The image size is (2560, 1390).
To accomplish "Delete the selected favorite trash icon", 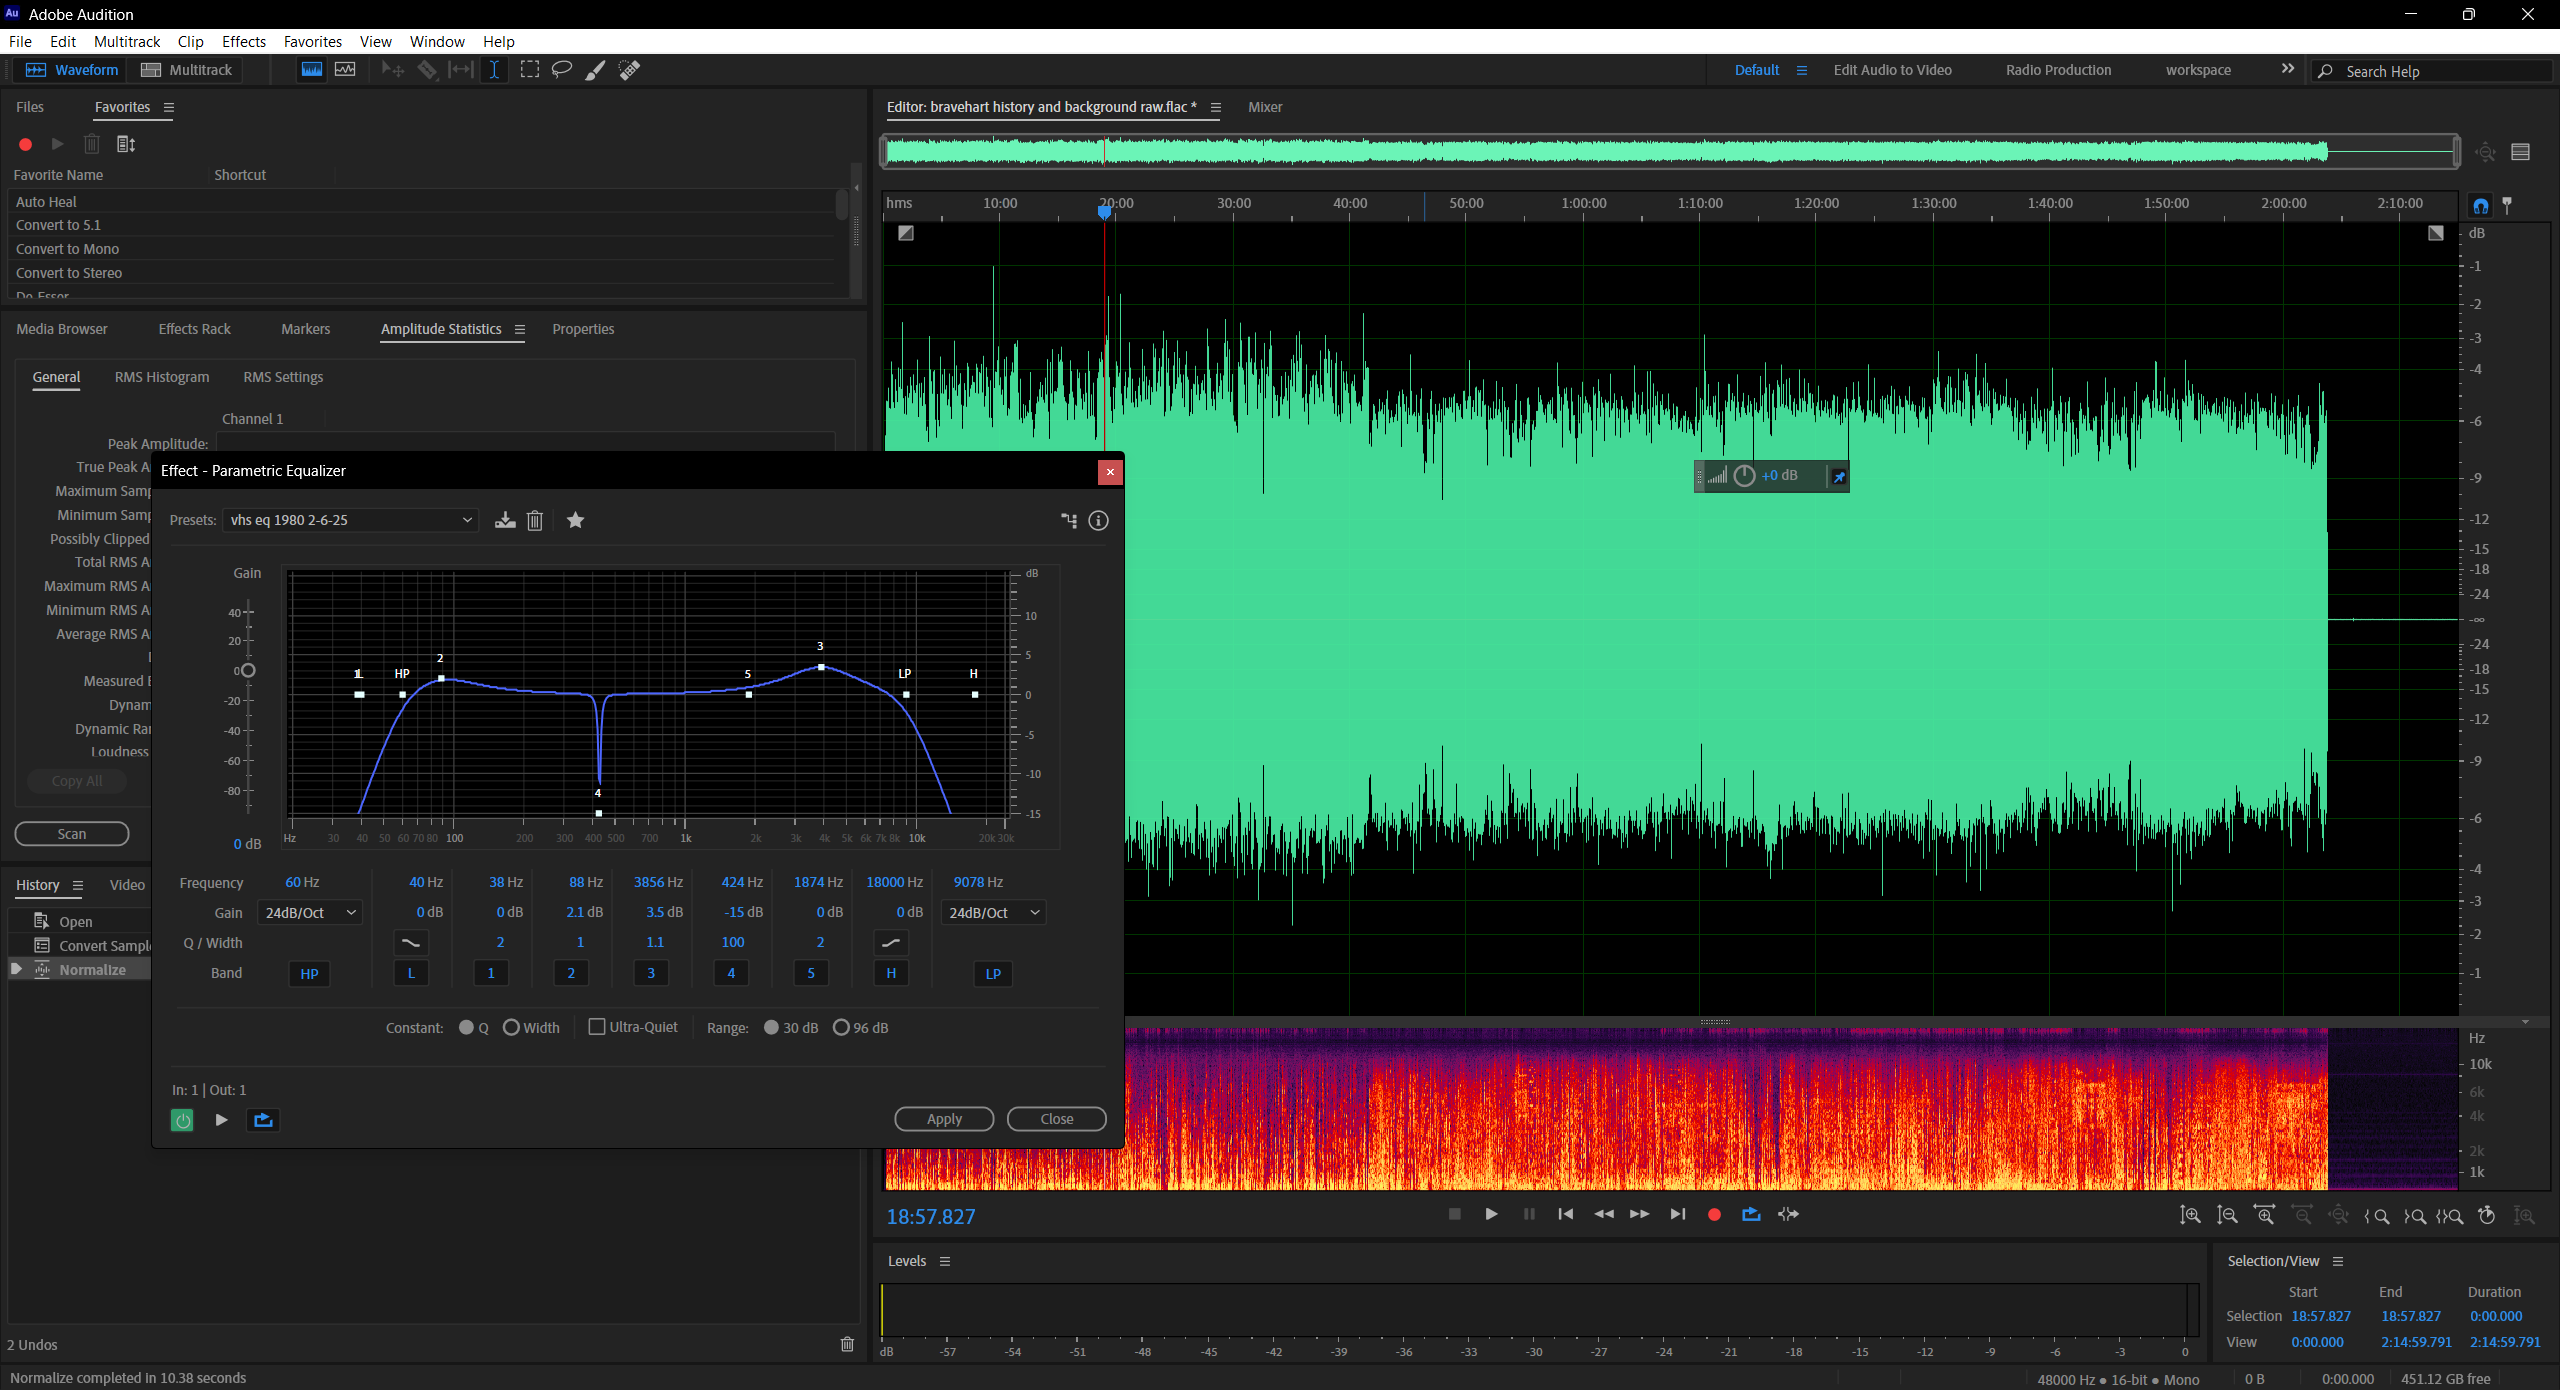I will point(91,144).
